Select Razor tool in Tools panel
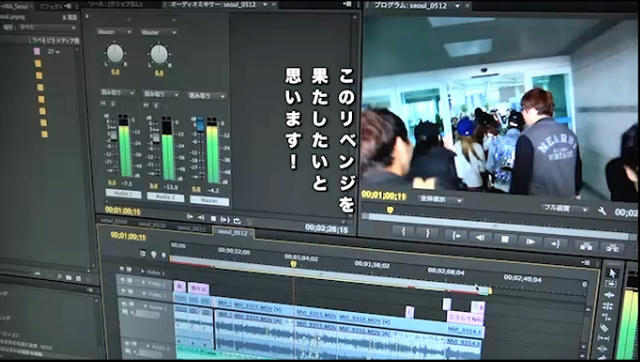The image size is (640, 362). pos(604,328)
